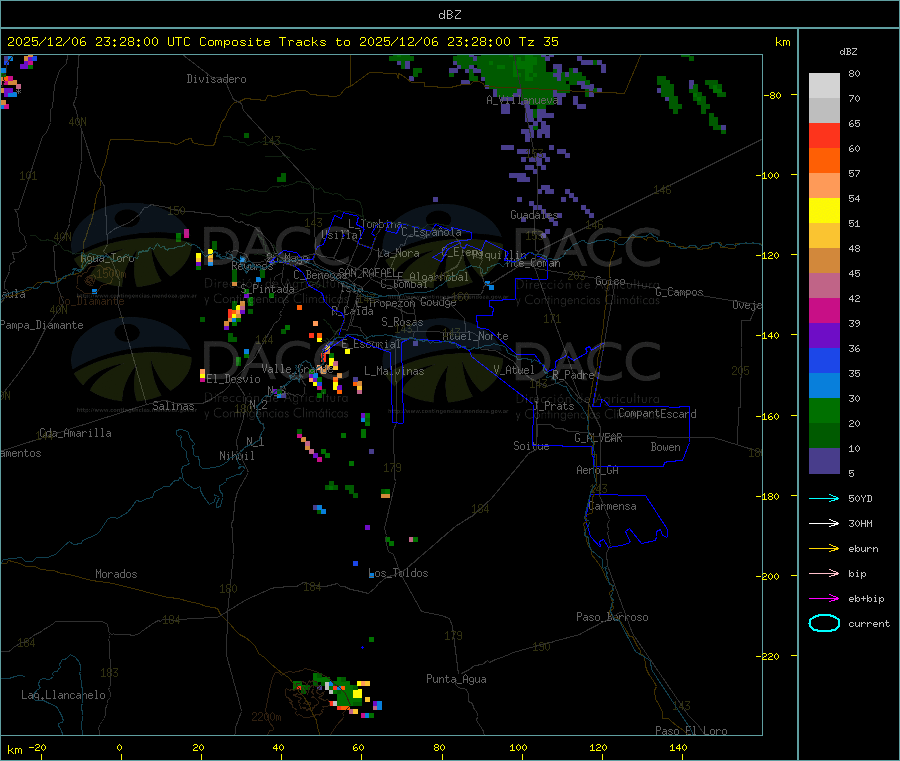The width and height of the screenshot is (900, 761).
Task: Click the blue 36 dBZ color swatch
Action: pyautogui.click(x=824, y=360)
